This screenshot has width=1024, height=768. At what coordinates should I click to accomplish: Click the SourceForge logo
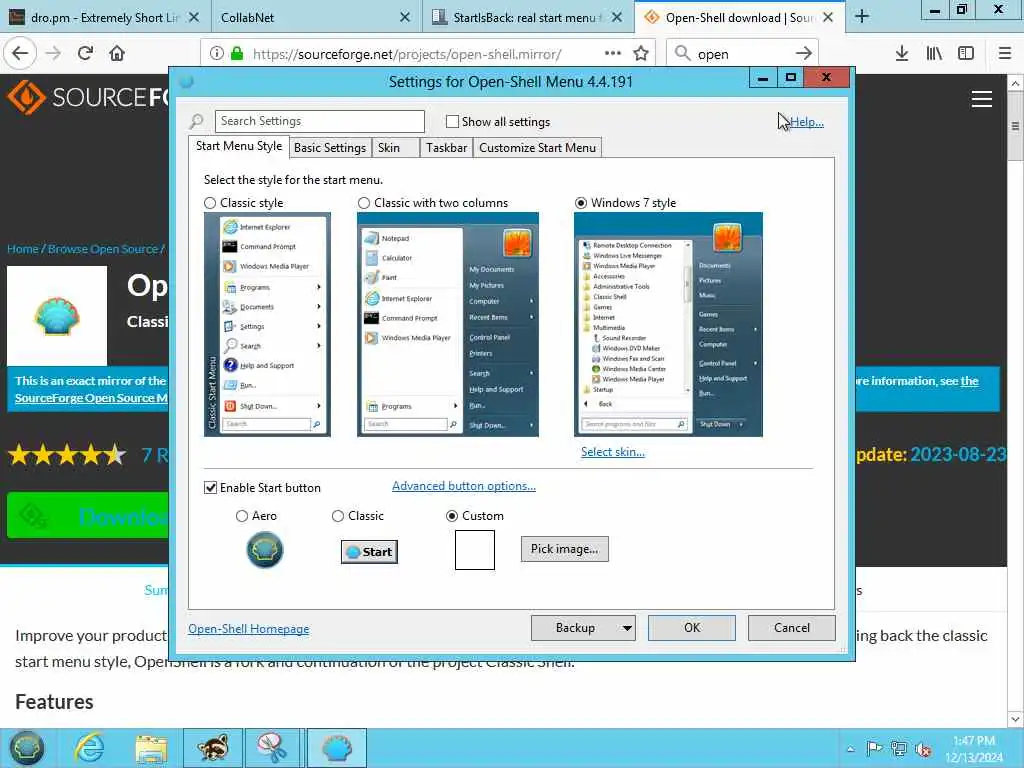coord(88,97)
